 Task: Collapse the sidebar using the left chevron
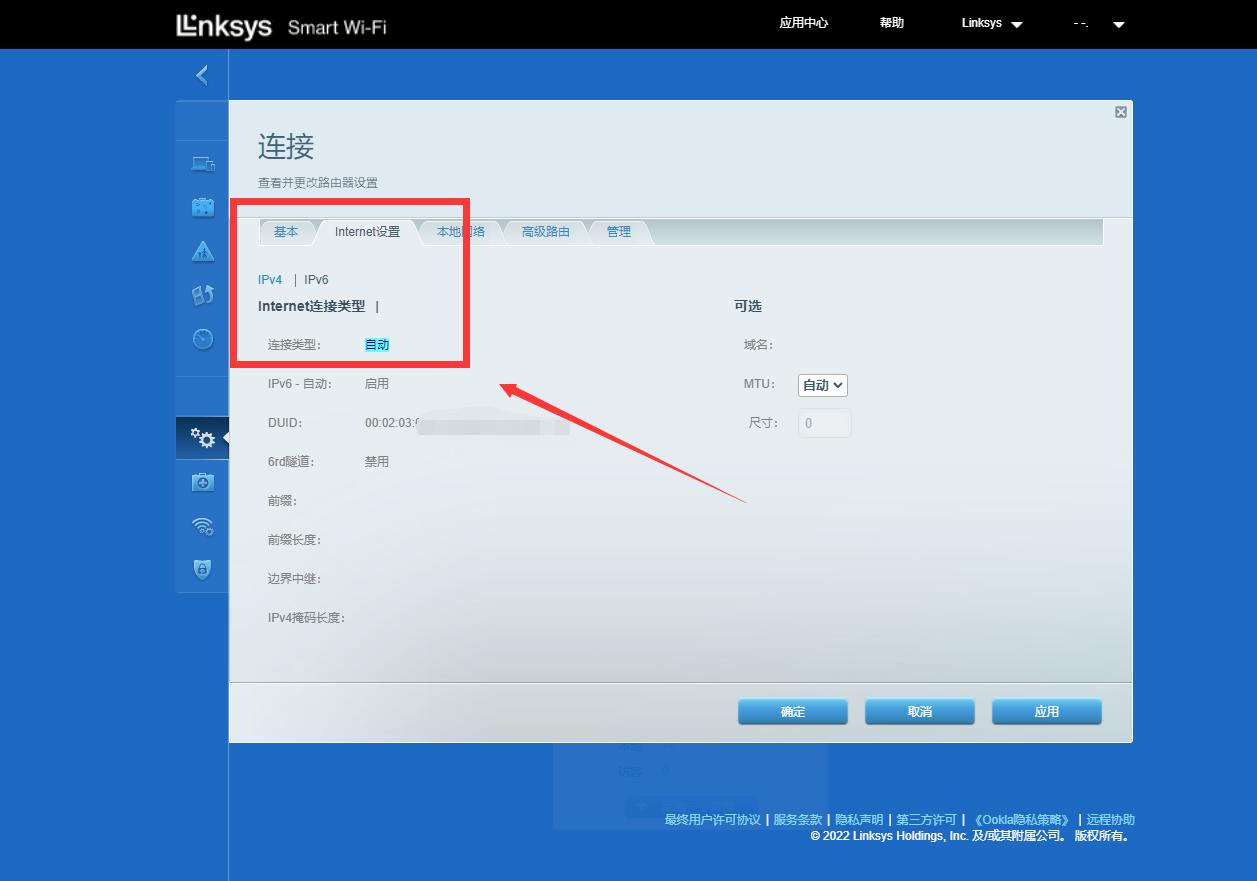[x=202, y=74]
